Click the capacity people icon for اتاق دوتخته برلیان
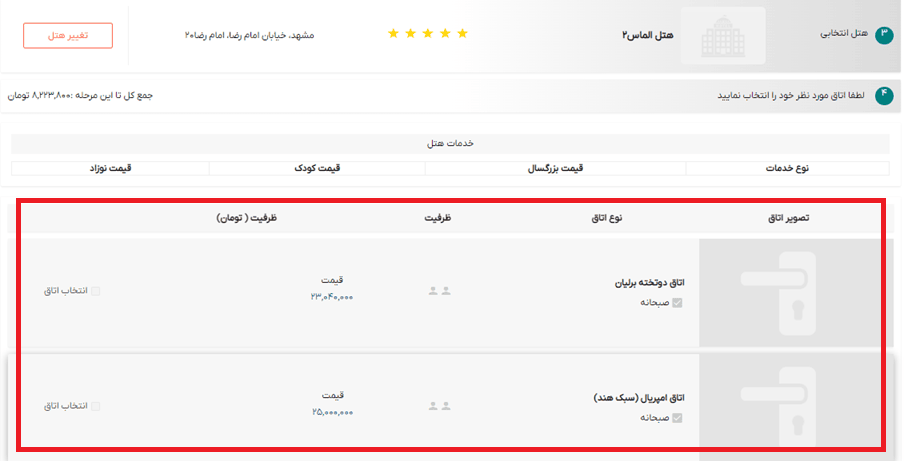 tap(440, 291)
